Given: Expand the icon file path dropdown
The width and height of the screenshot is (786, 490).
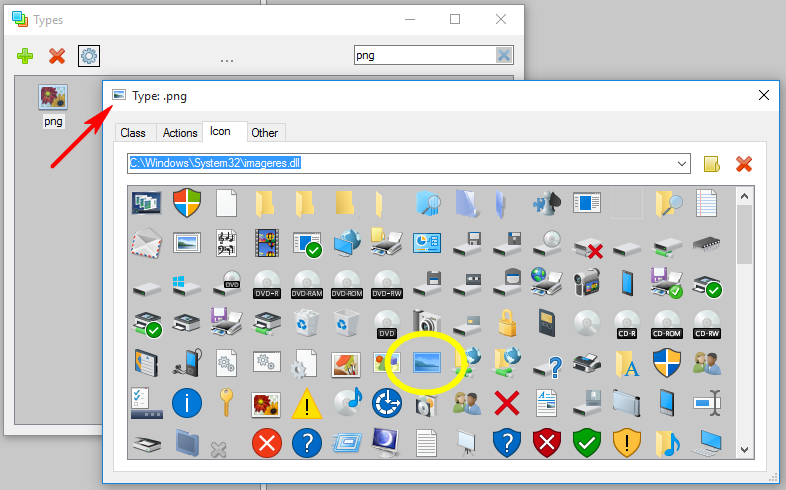Looking at the screenshot, I should (682, 163).
